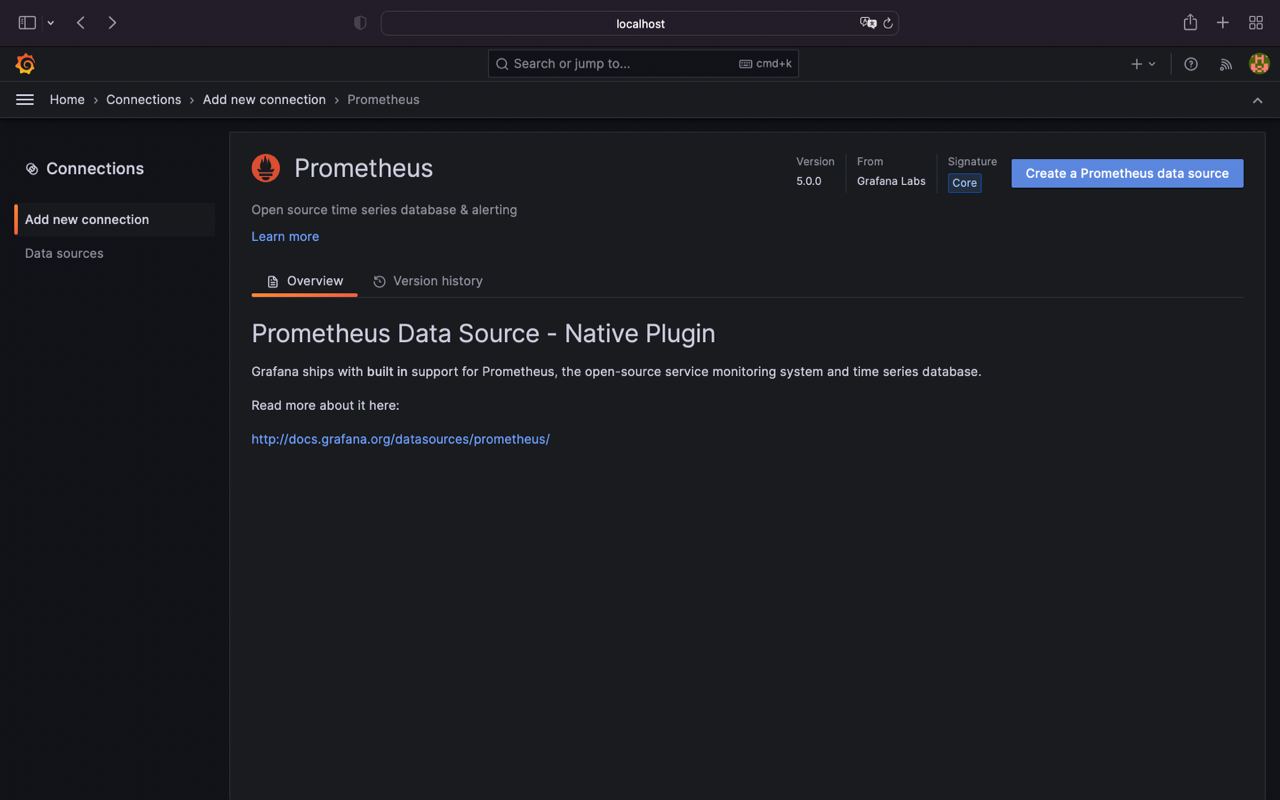The width and height of the screenshot is (1280, 800).
Task: Click the Prometheus breadcrumb text
Action: [x=383, y=99]
